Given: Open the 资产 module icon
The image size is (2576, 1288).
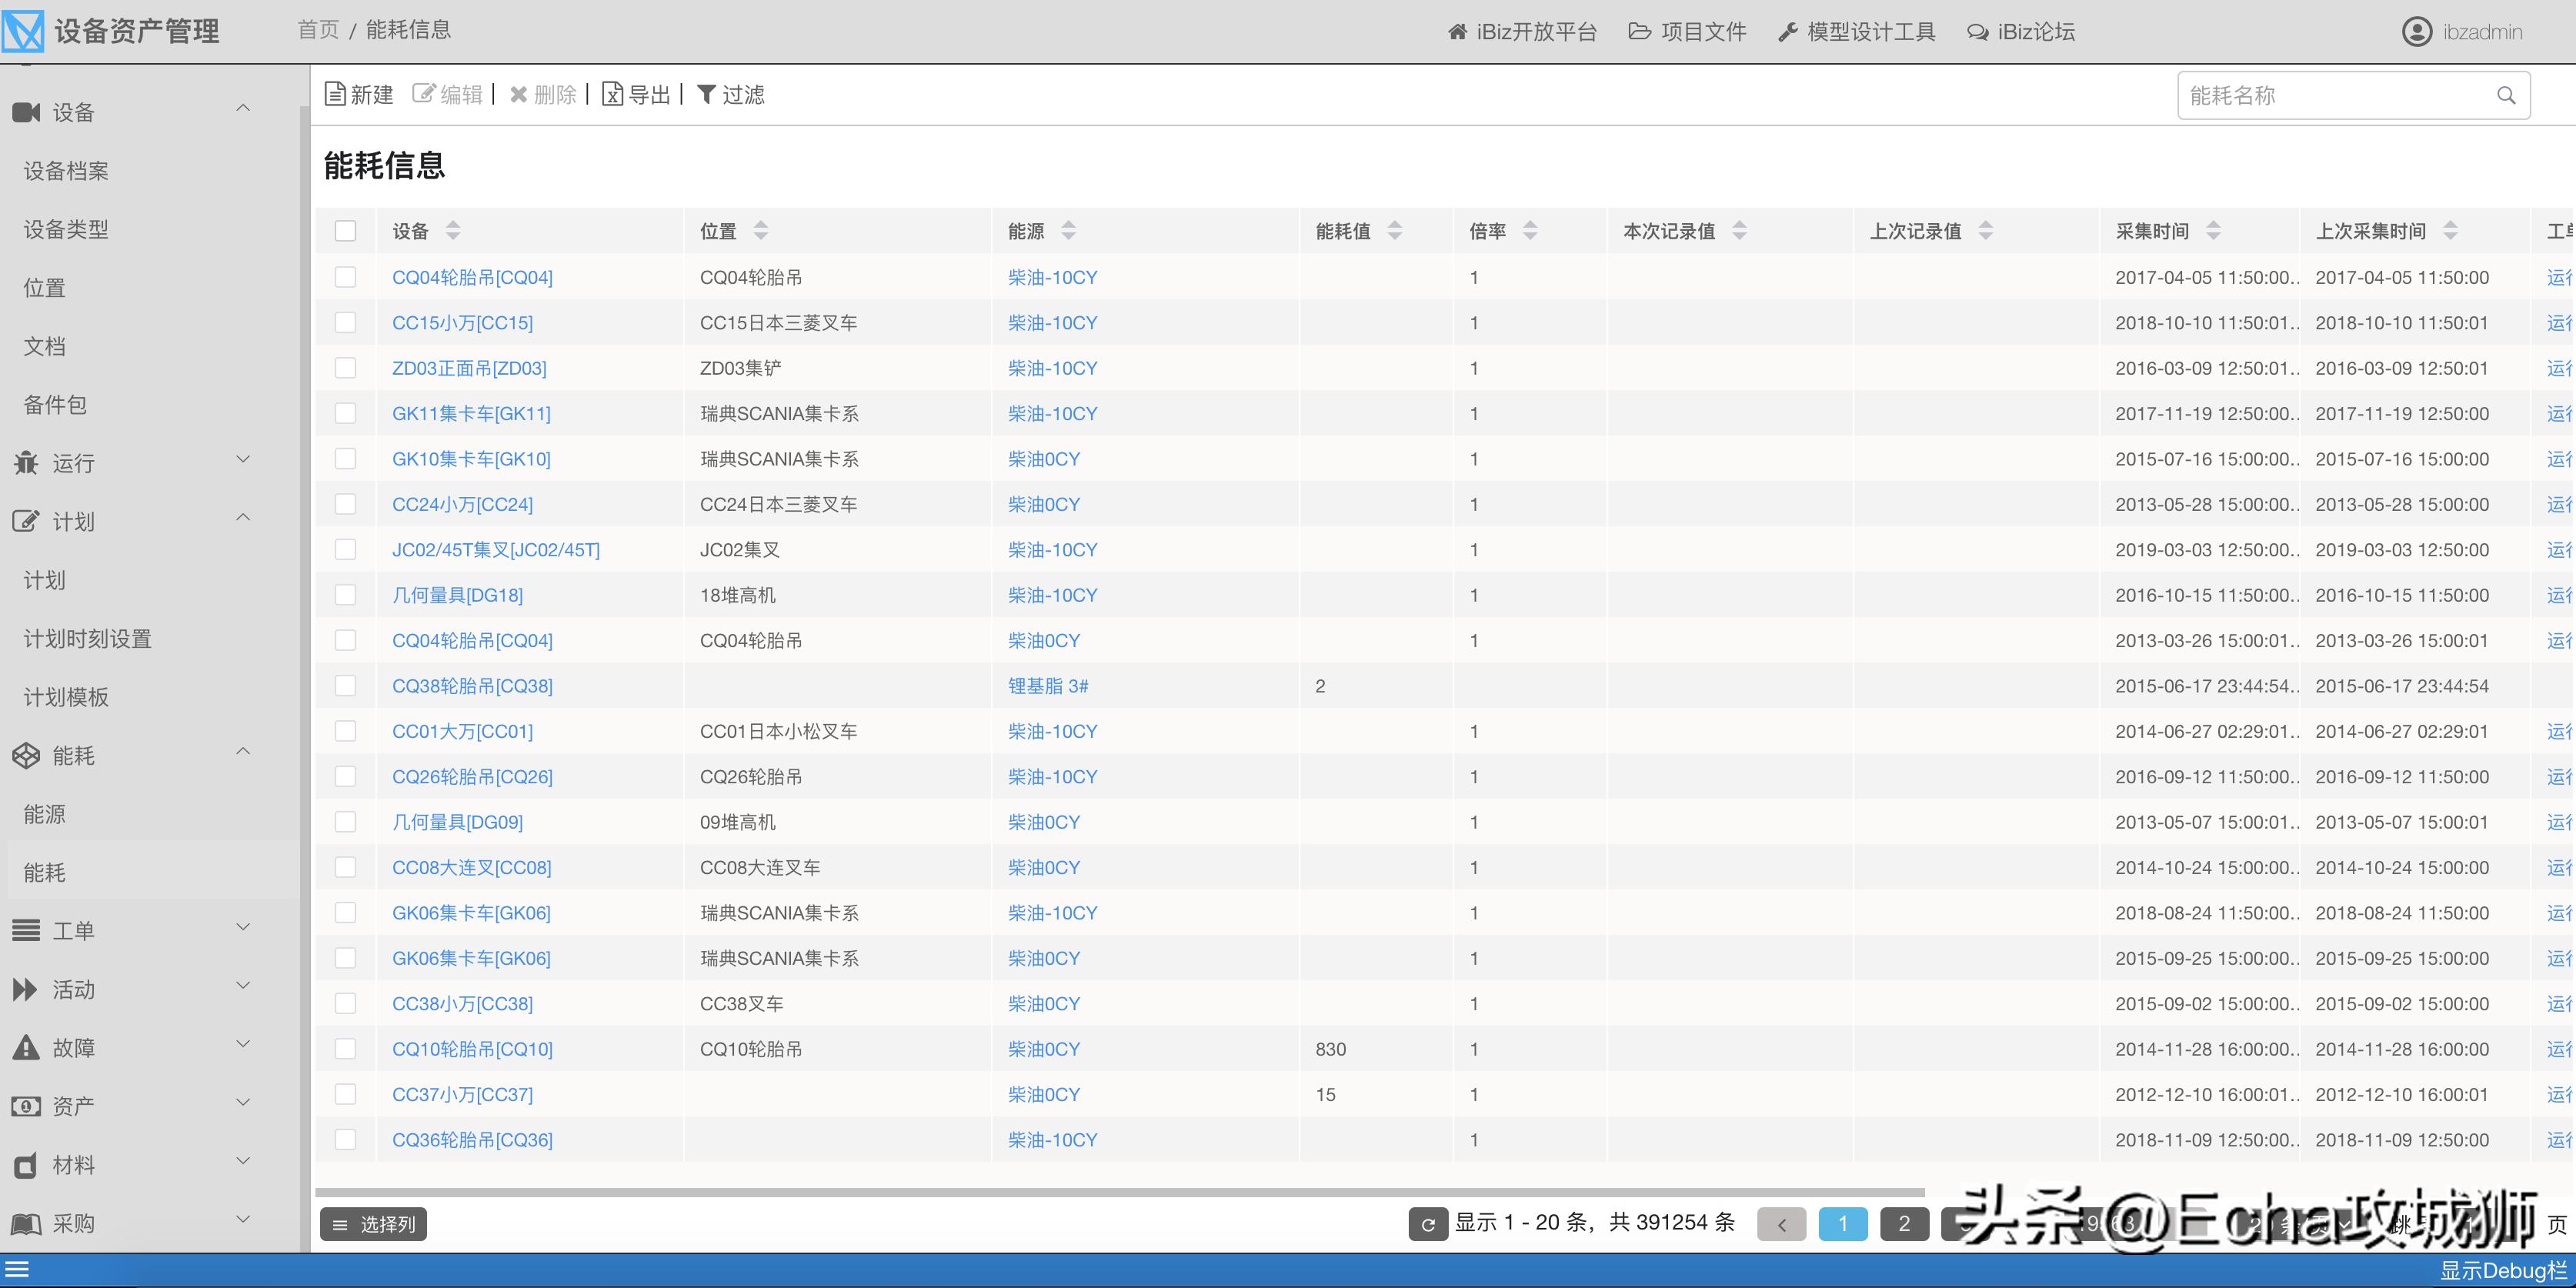Looking at the screenshot, I should (28, 1106).
